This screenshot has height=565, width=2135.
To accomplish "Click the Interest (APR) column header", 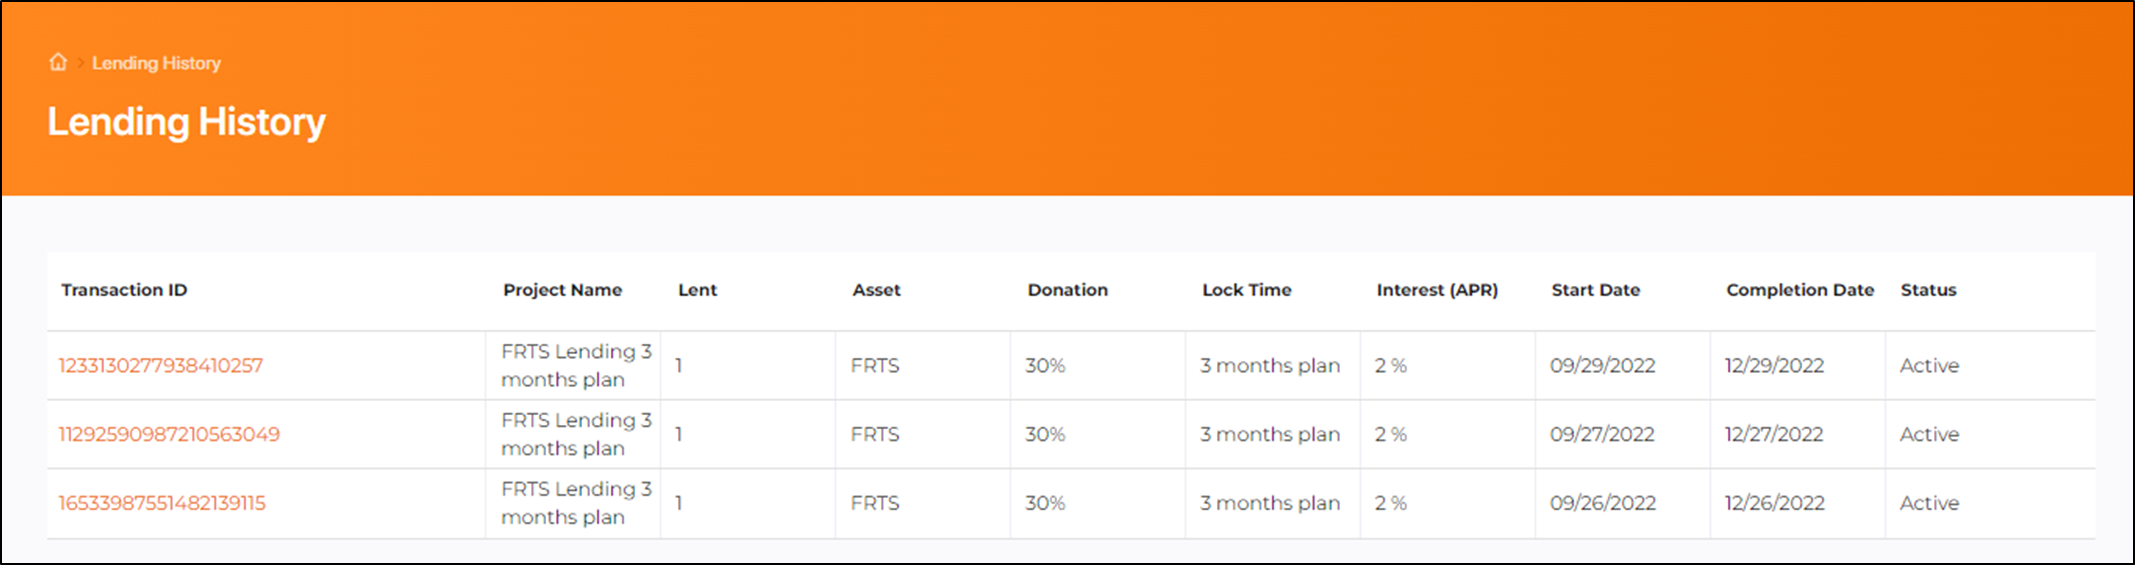I will [x=1437, y=290].
